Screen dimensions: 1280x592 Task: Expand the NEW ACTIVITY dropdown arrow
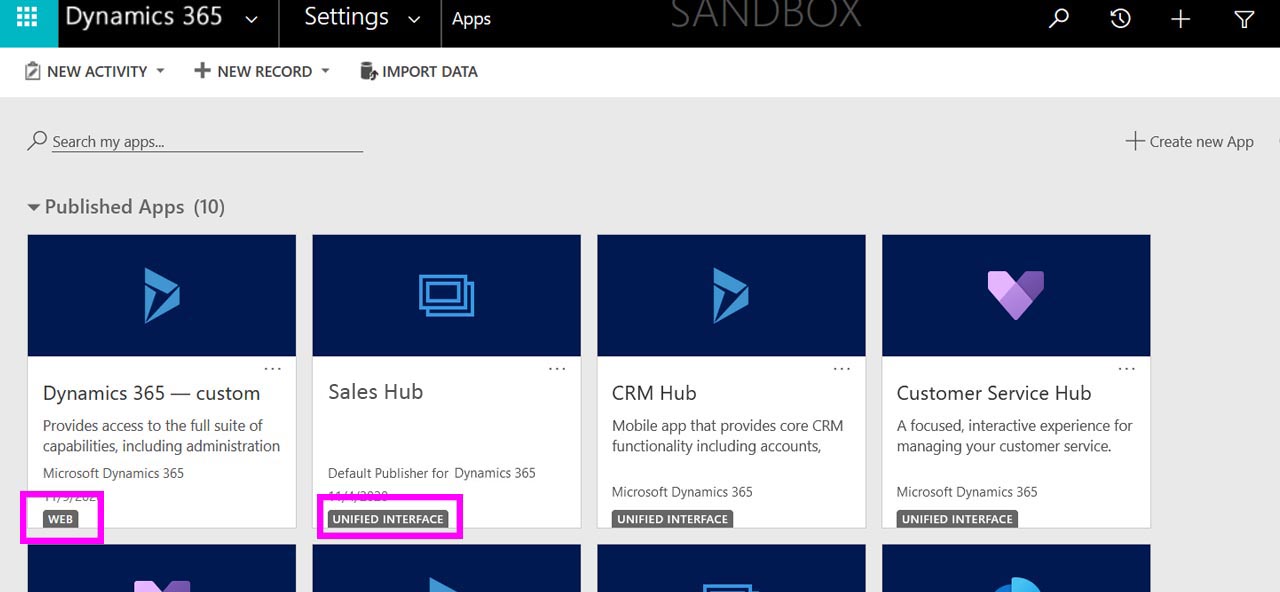(160, 71)
